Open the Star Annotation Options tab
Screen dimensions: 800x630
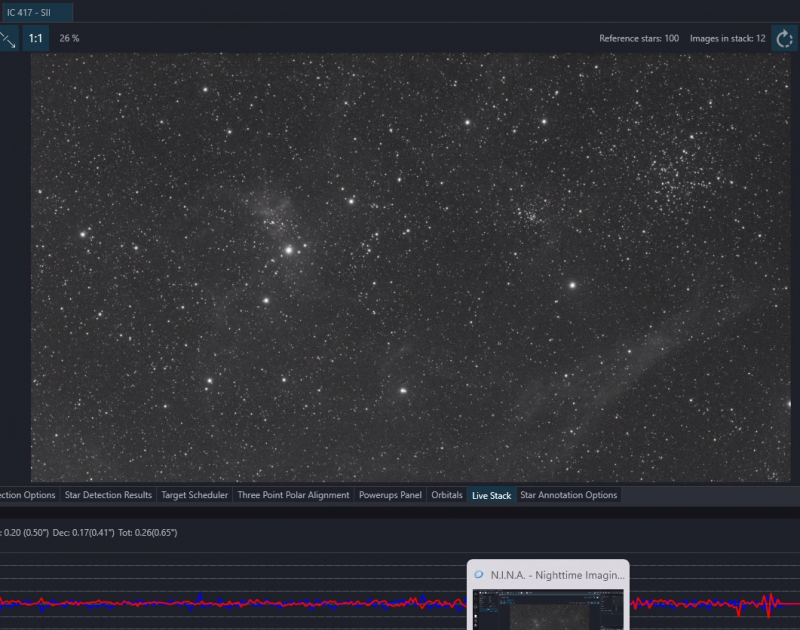click(x=568, y=495)
